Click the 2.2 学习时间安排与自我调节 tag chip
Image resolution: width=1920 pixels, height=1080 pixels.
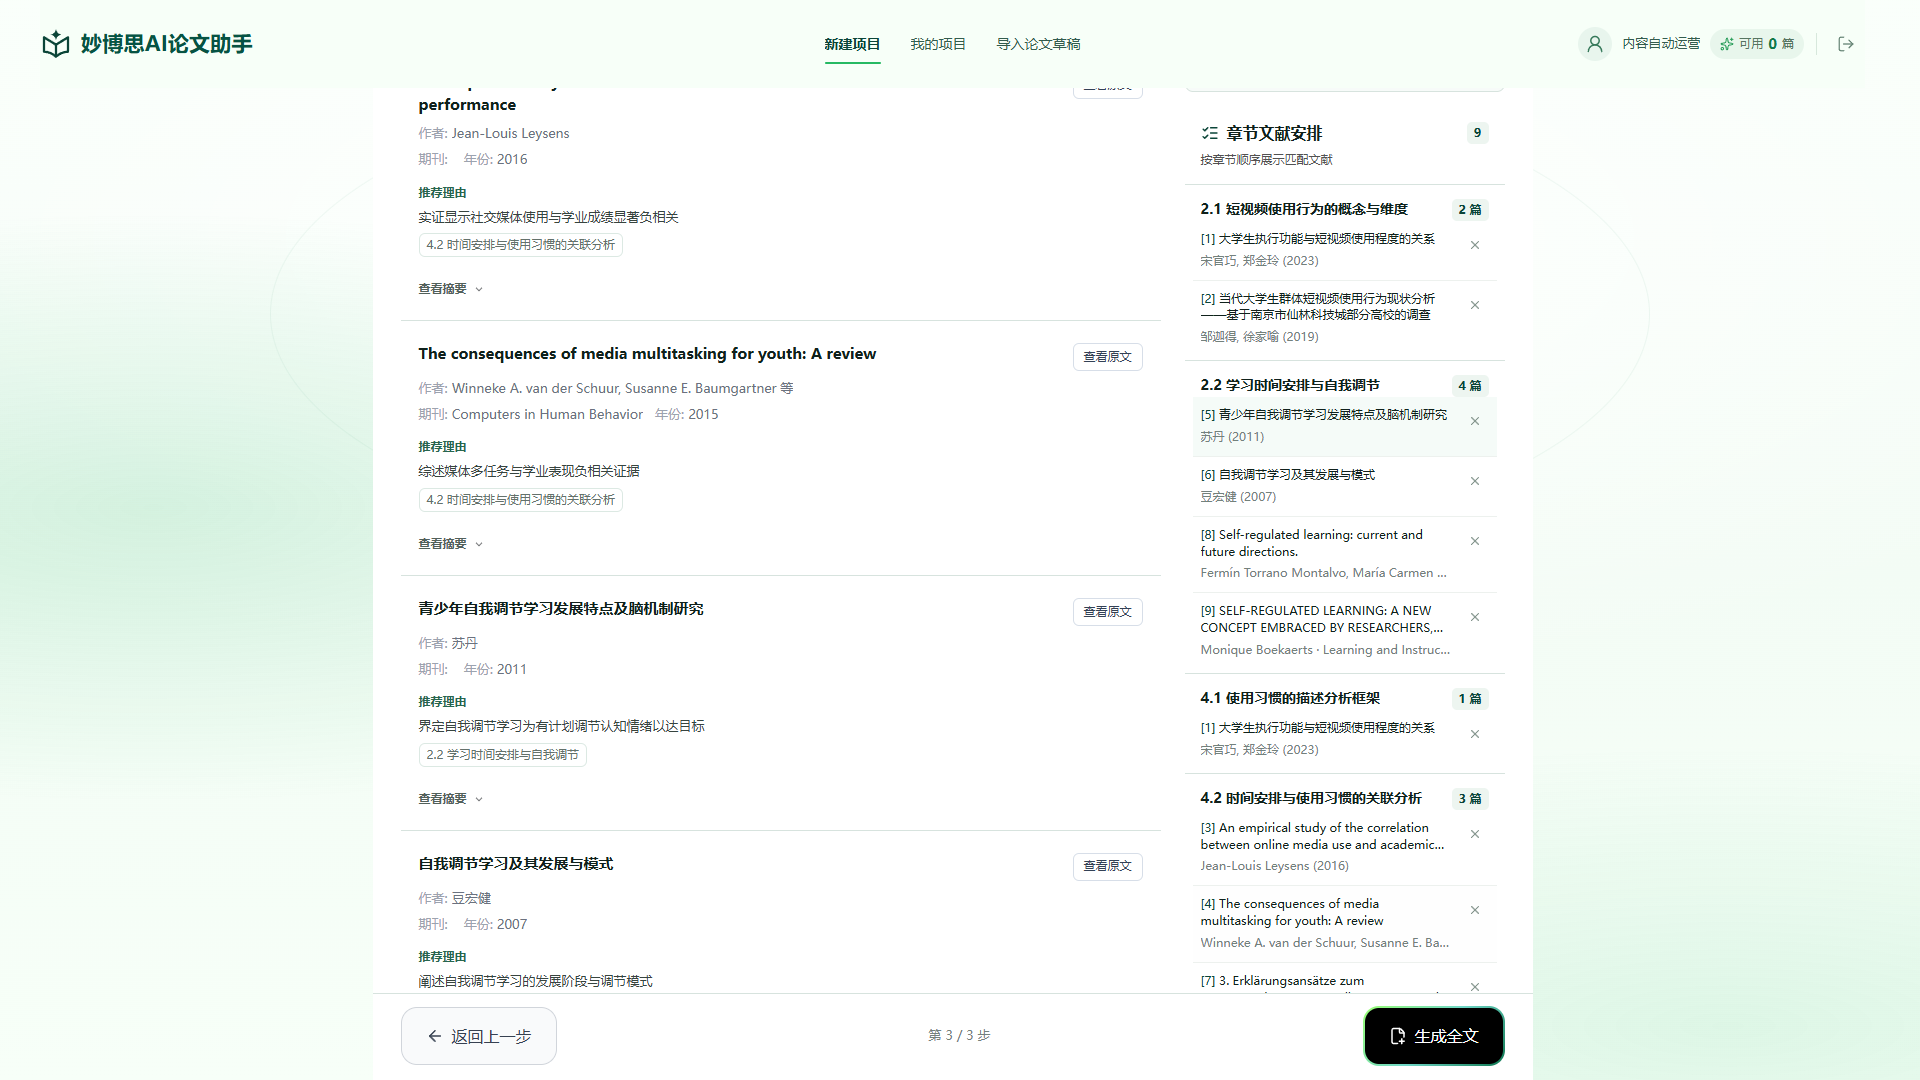pyautogui.click(x=503, y=755)
